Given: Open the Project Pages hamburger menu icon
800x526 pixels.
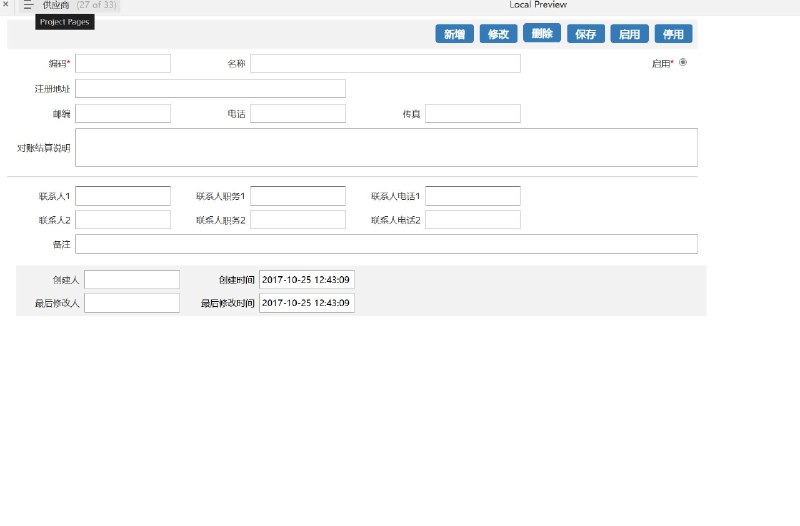Looking at the screenshot, I should click(28, 5).
